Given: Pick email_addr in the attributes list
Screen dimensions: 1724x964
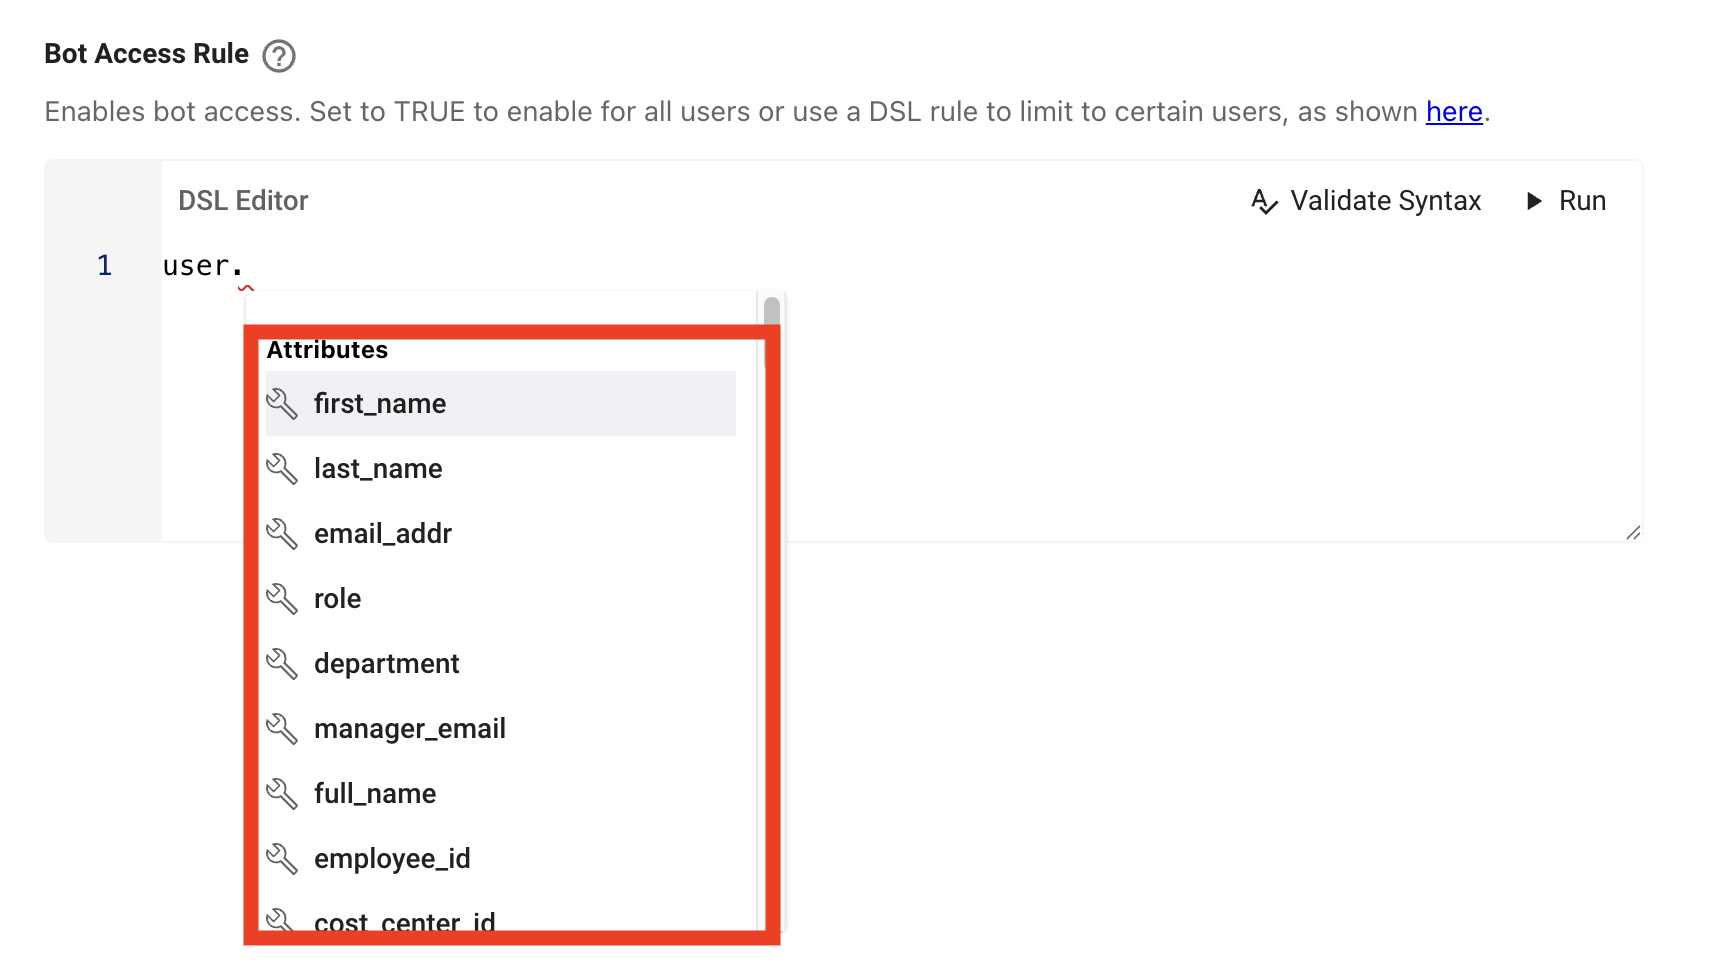Looking at the screenshot, I should pos(383,534).
